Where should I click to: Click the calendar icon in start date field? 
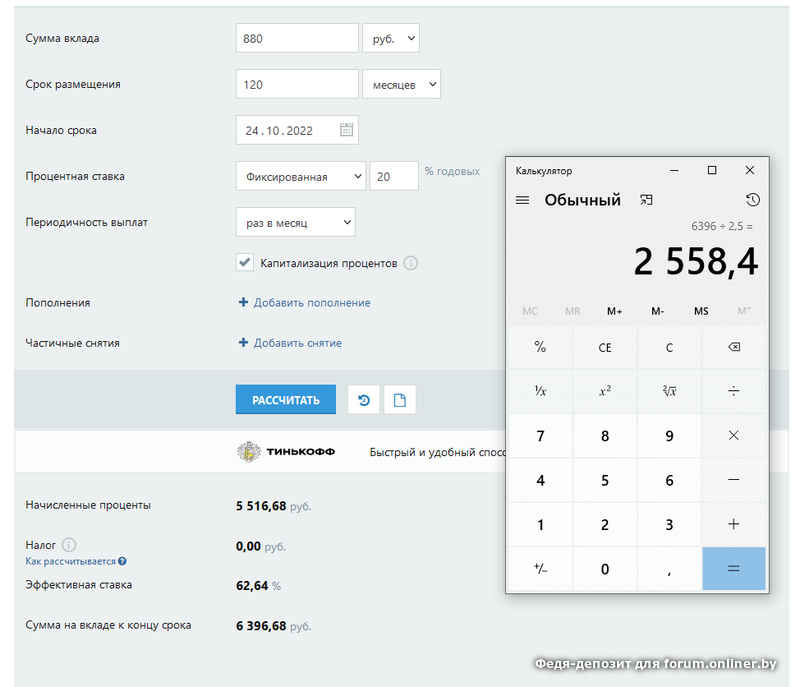346,130
